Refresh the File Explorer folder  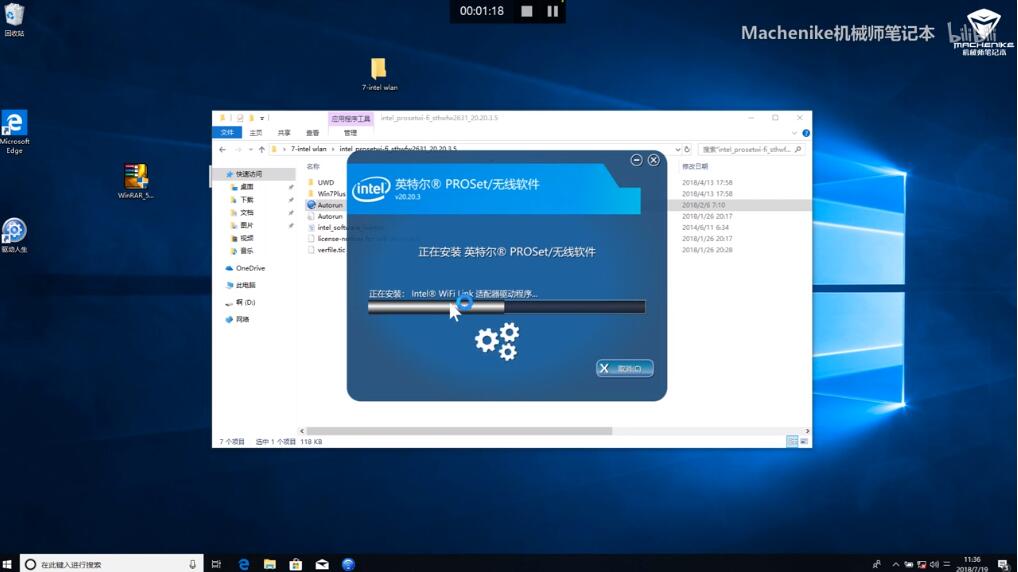[688, 149]
